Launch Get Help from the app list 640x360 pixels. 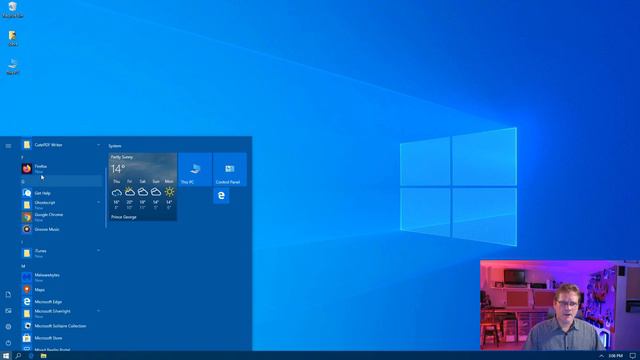(x=61, y=193)
